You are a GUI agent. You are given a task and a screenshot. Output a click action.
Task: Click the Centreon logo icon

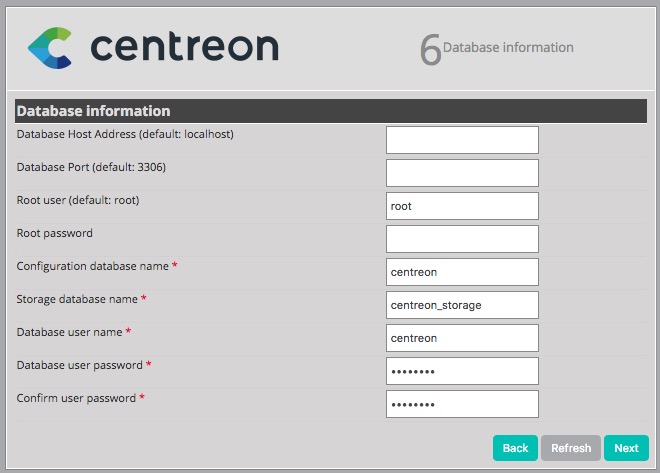coord(49,48)
